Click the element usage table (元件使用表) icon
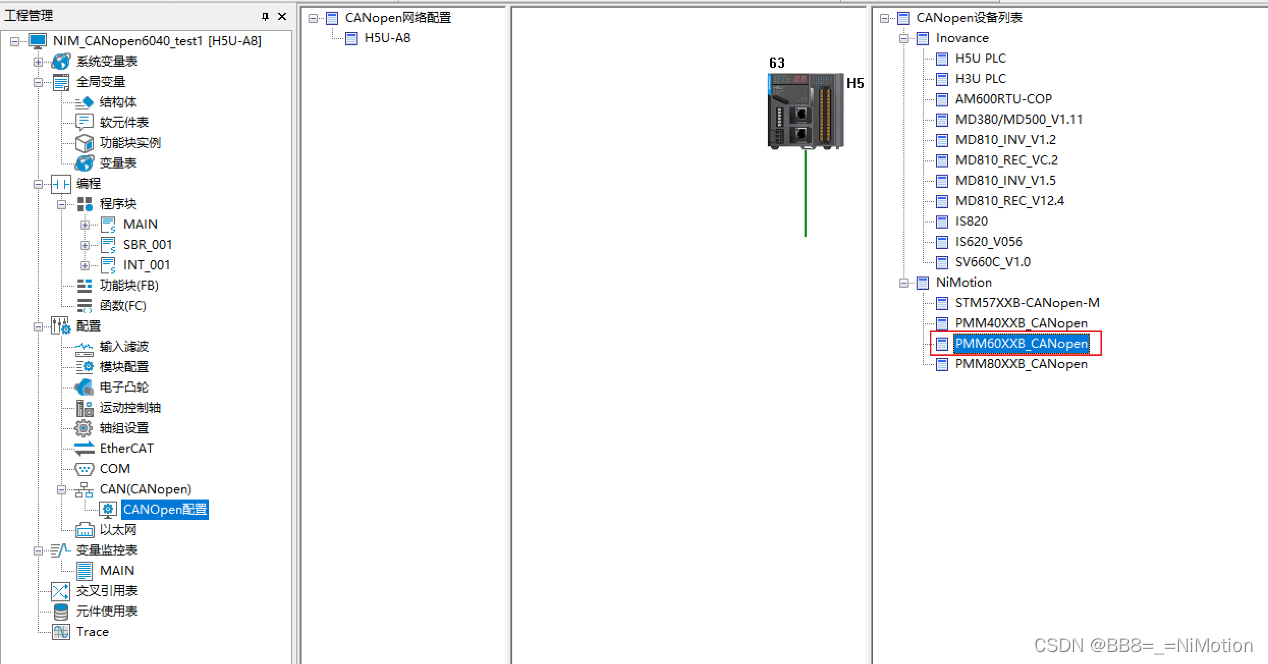 61,611
